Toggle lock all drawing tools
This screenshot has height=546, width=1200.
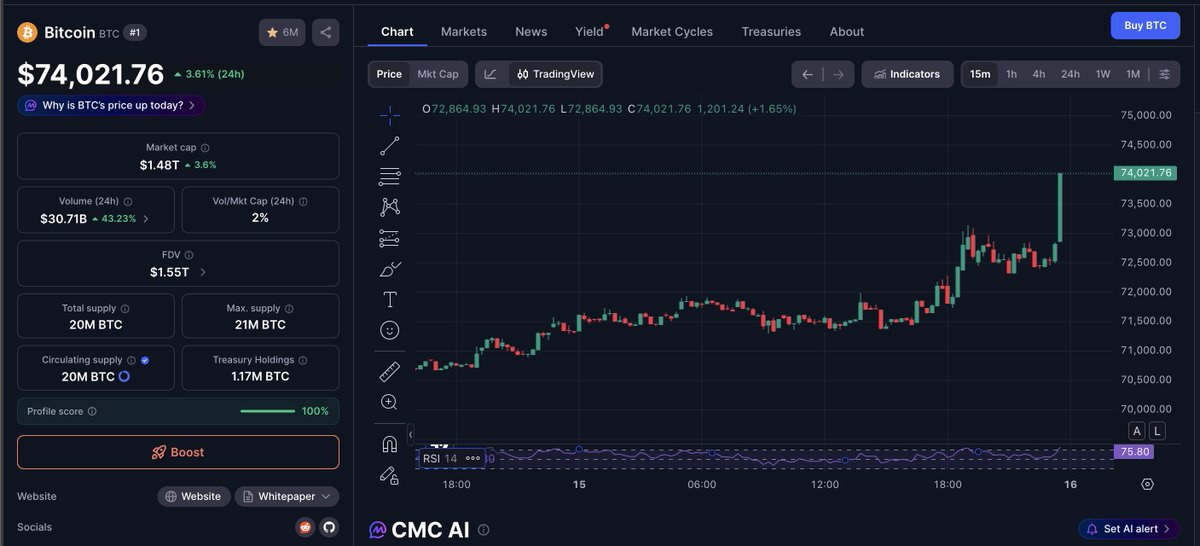(x=390, y=474)
